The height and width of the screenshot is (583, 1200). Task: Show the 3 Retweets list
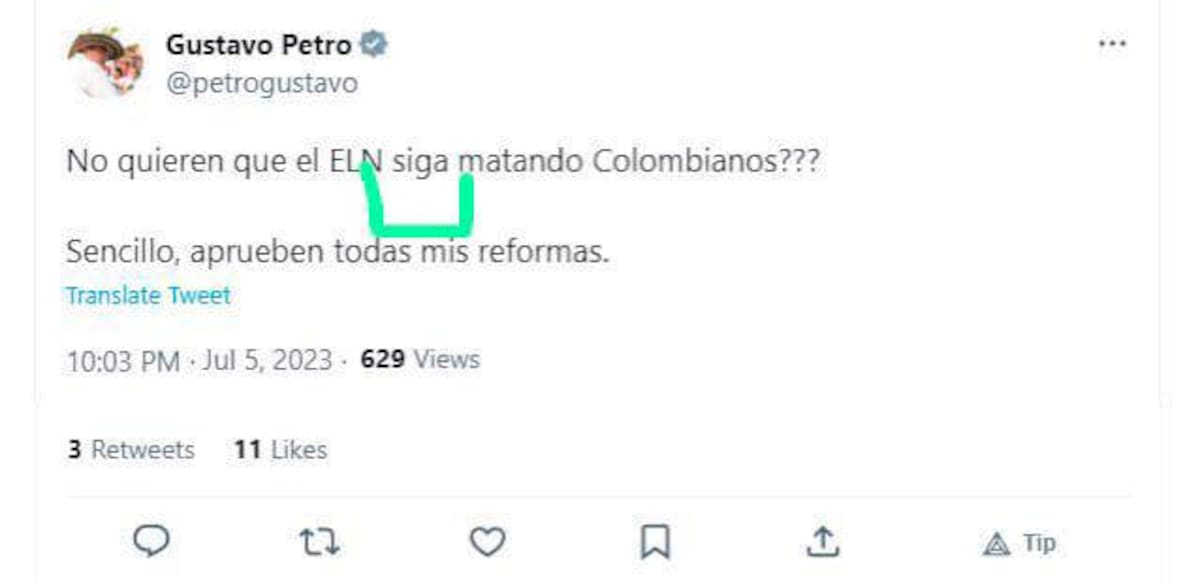tap(131, 450)
